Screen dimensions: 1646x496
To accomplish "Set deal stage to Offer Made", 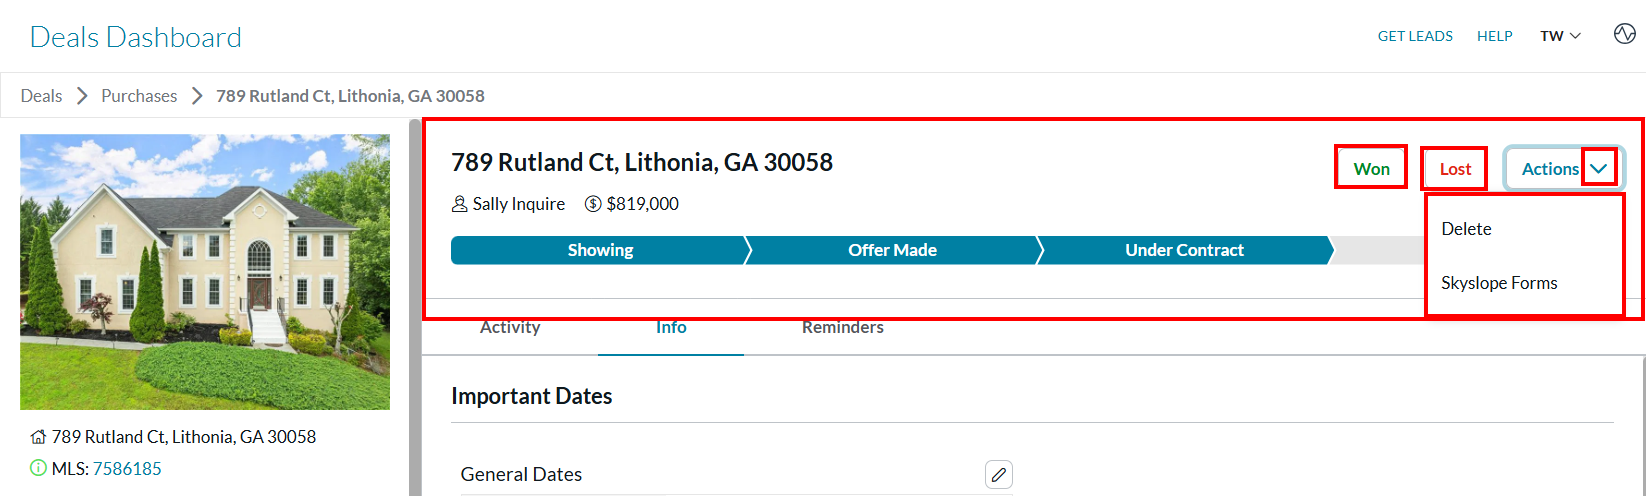I will coord(893,250).
